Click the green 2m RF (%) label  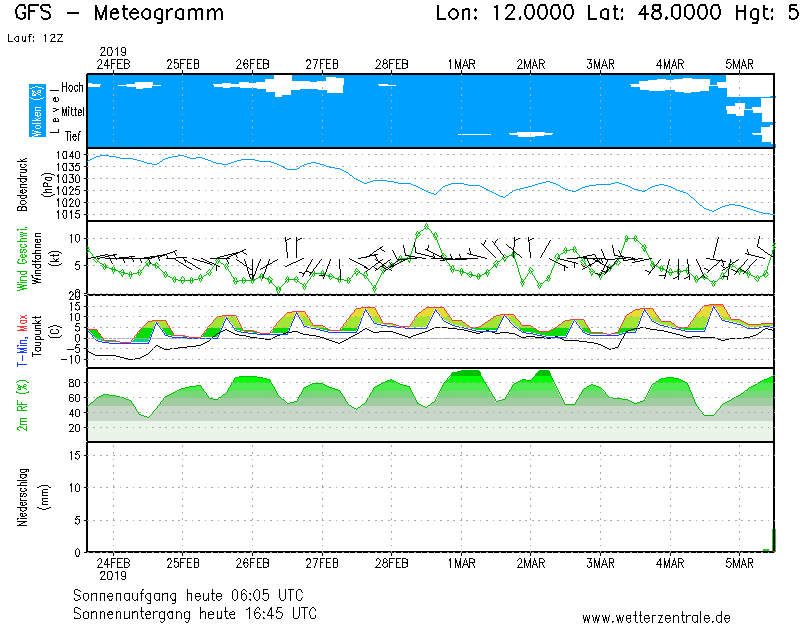pyautogui.click(x=22, y=404)
